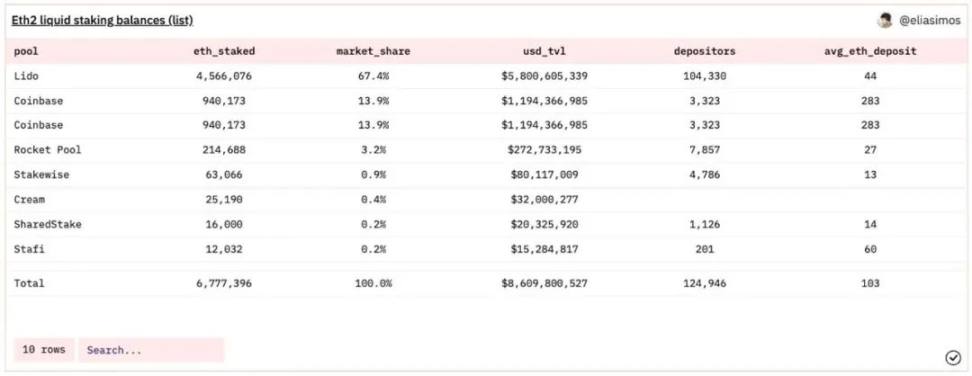
Task: Sort by the market_share column header
Action: click(373, 51)
